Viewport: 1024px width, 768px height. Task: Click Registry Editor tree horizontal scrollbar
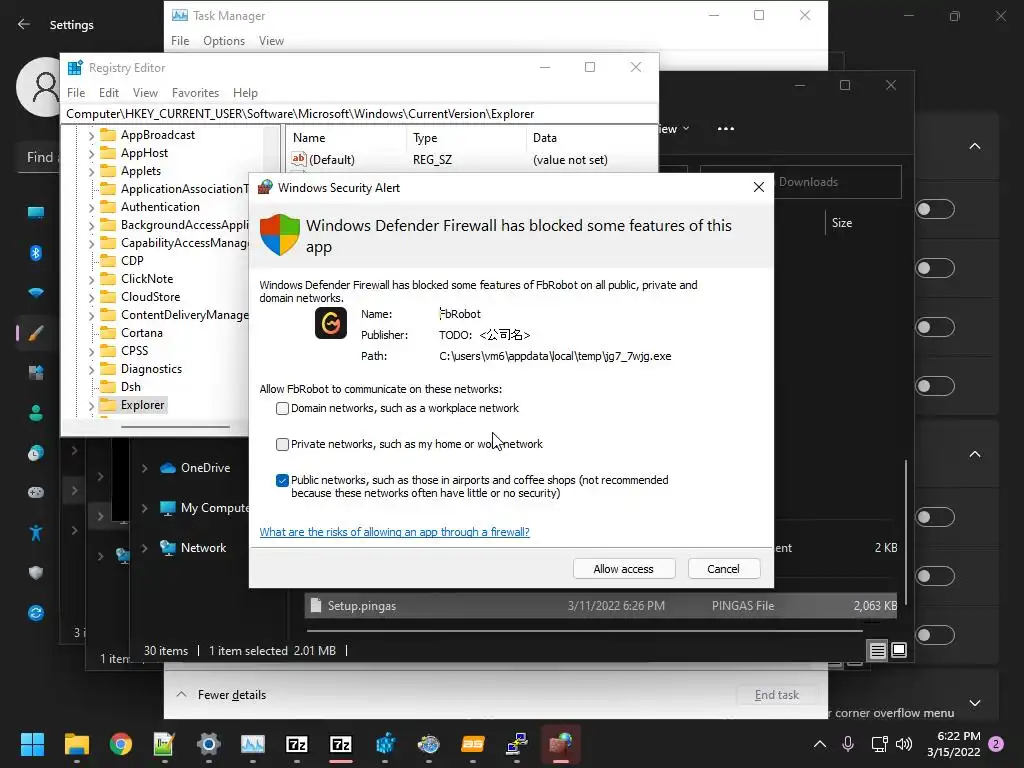[175, 427]
